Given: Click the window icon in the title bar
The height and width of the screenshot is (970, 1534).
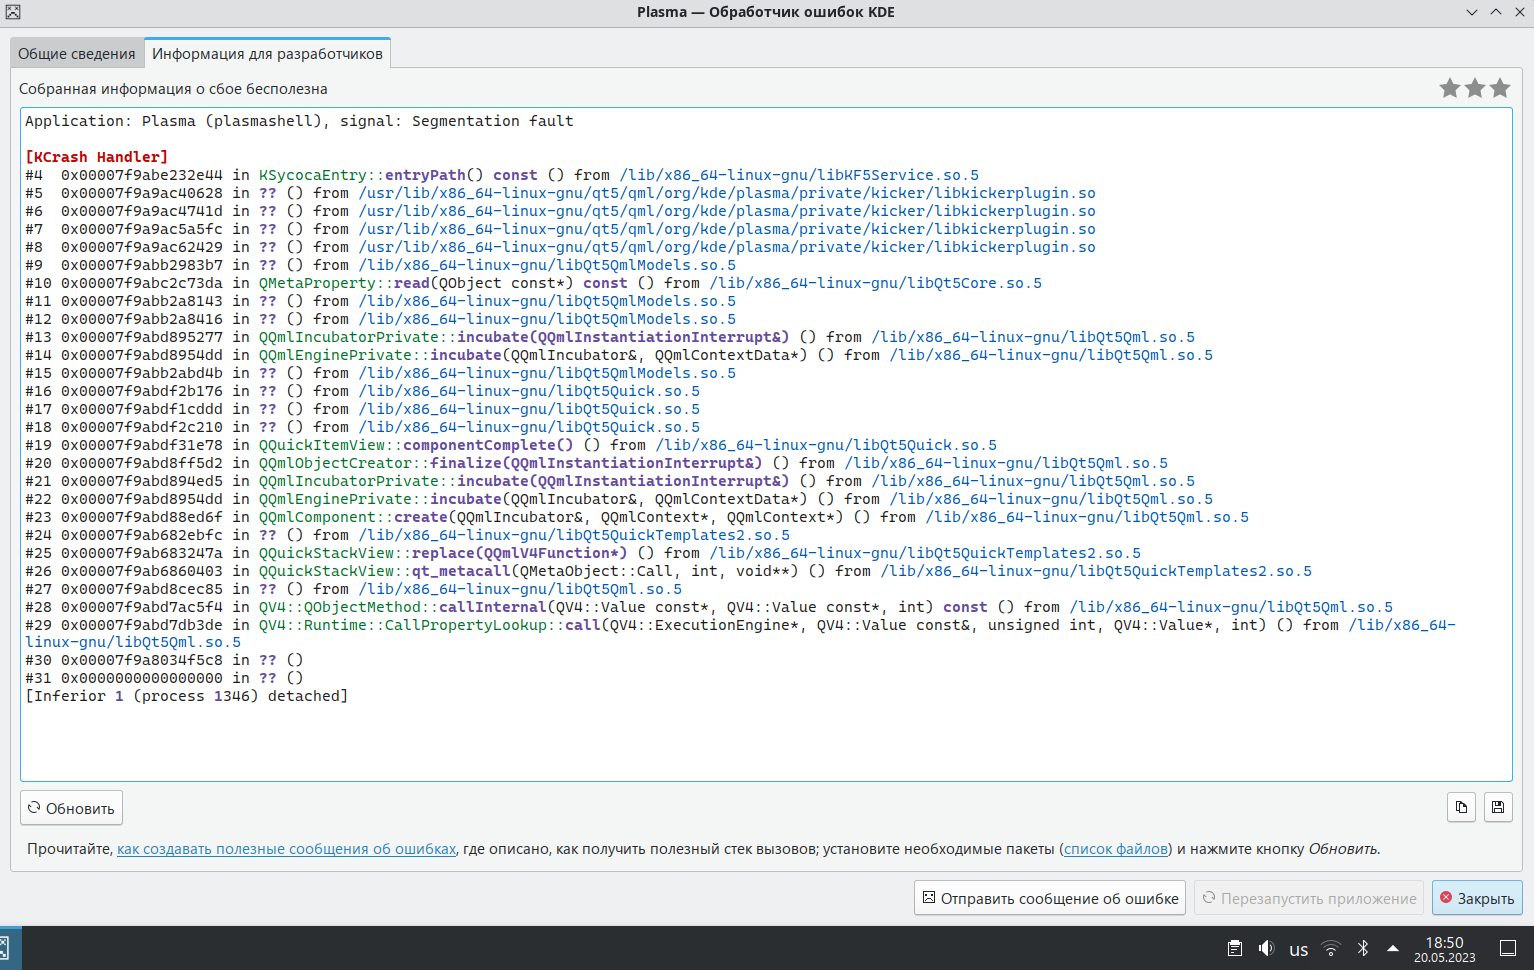Looking at the screenshot, I should pyautogui.click(x=12, y=12).
